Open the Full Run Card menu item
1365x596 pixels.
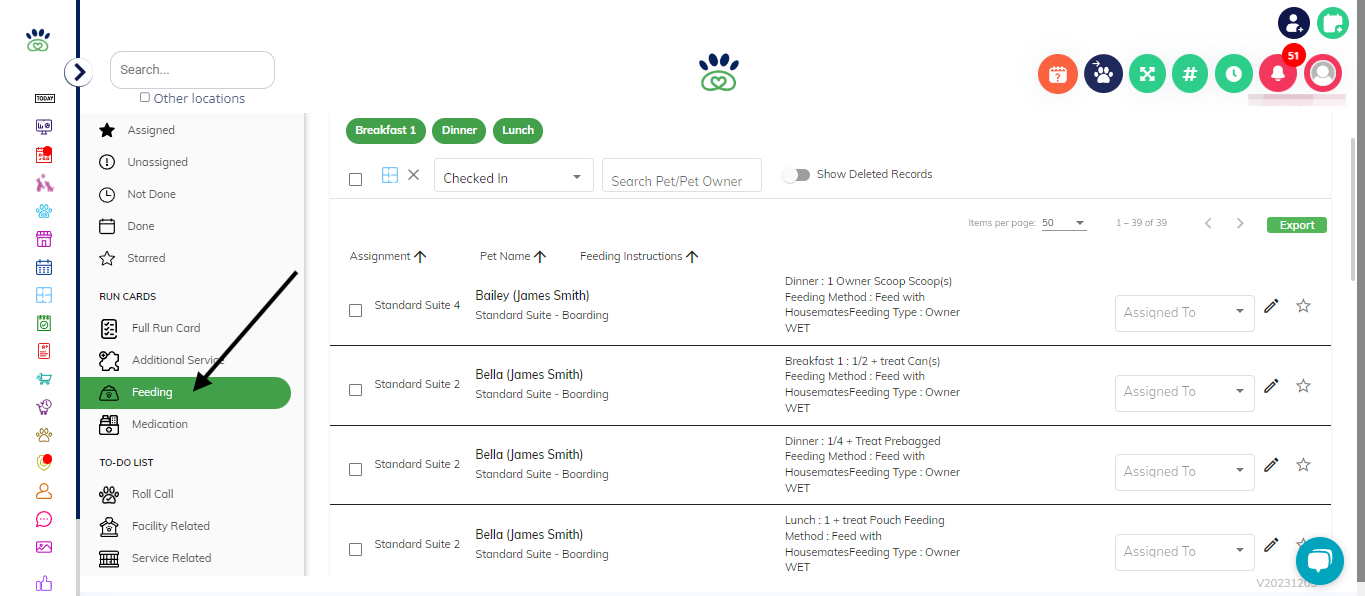tap(185, 328)
